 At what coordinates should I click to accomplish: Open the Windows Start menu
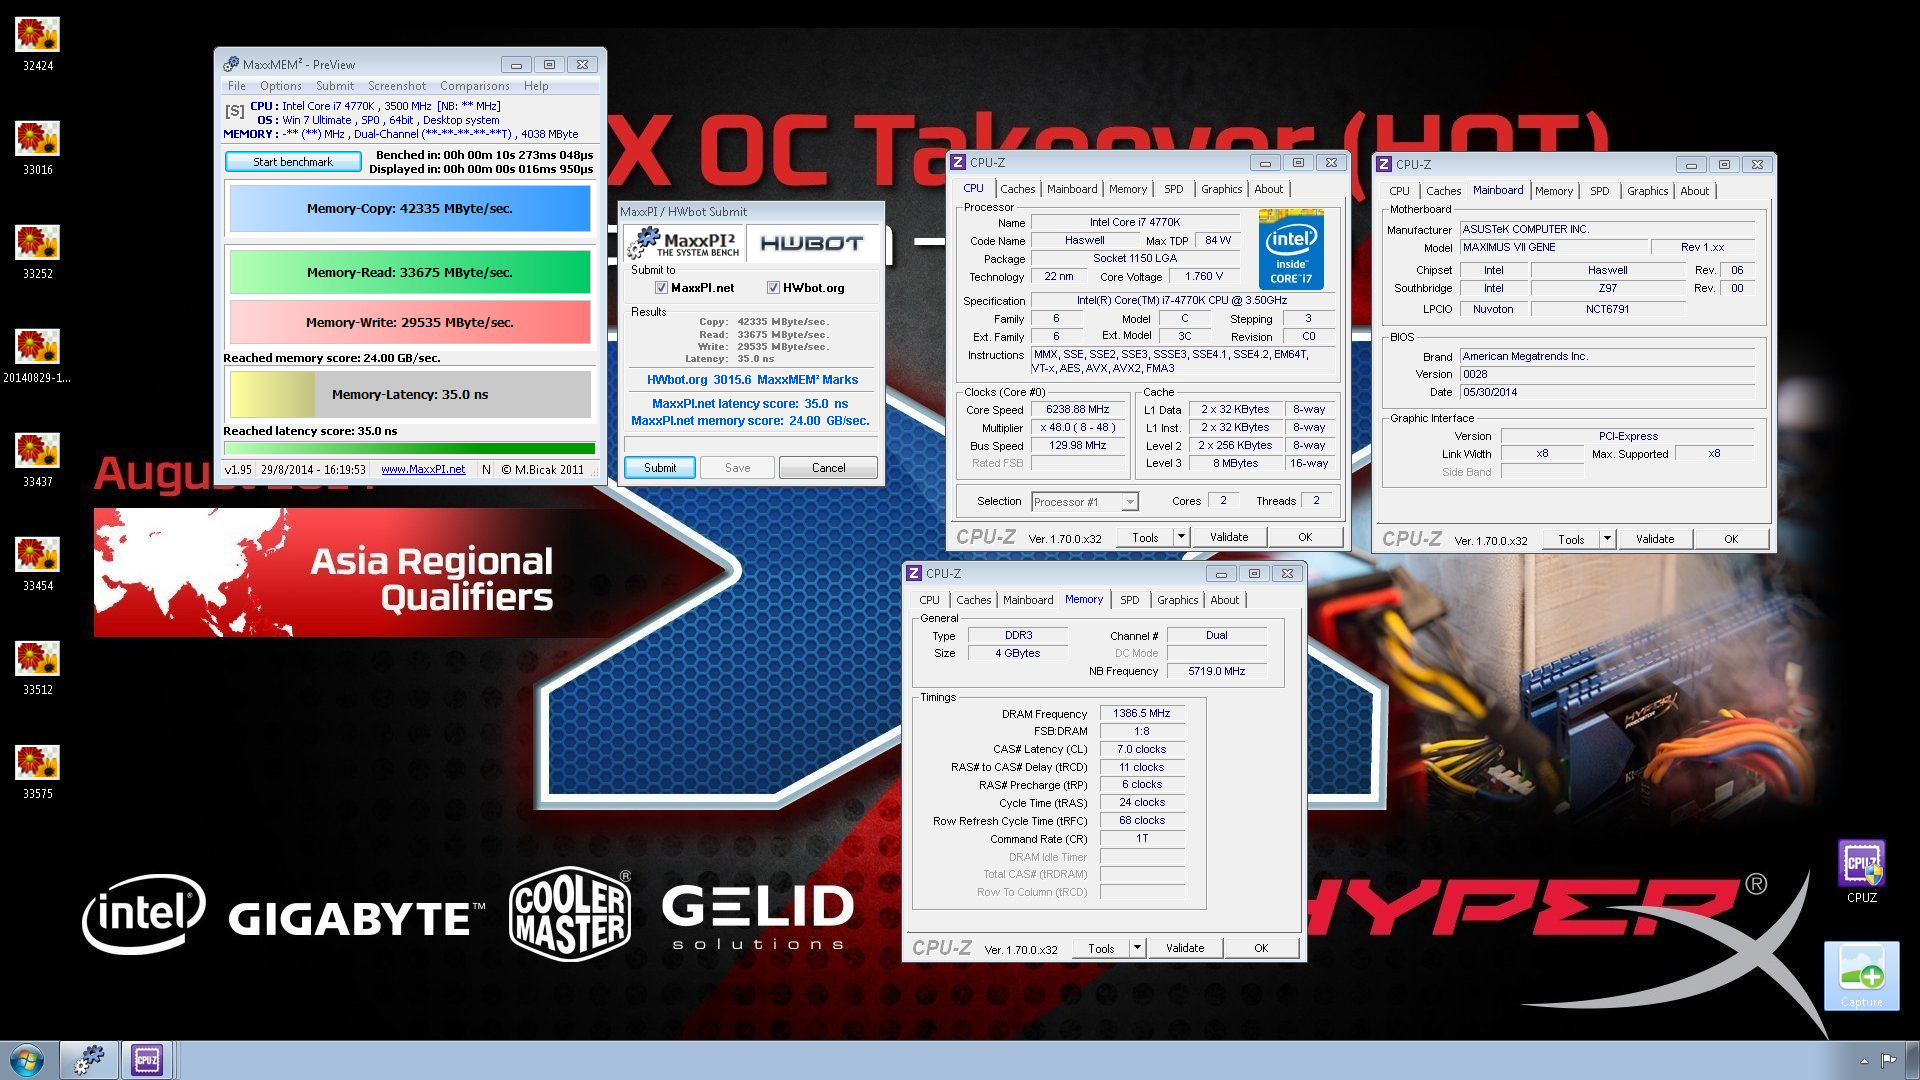coord(27,1060)
